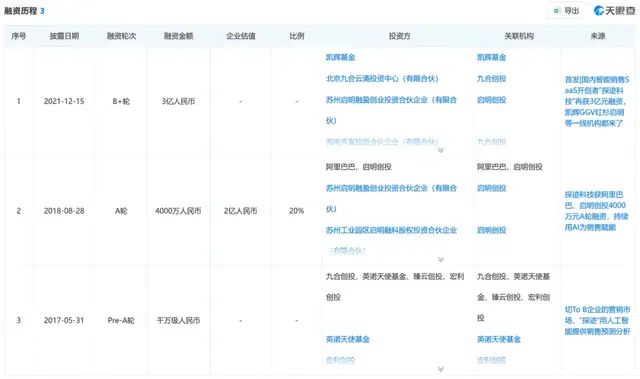Click the 披露日期 column header
Viewport: 640px width, 379px height.
click(64, 36)
